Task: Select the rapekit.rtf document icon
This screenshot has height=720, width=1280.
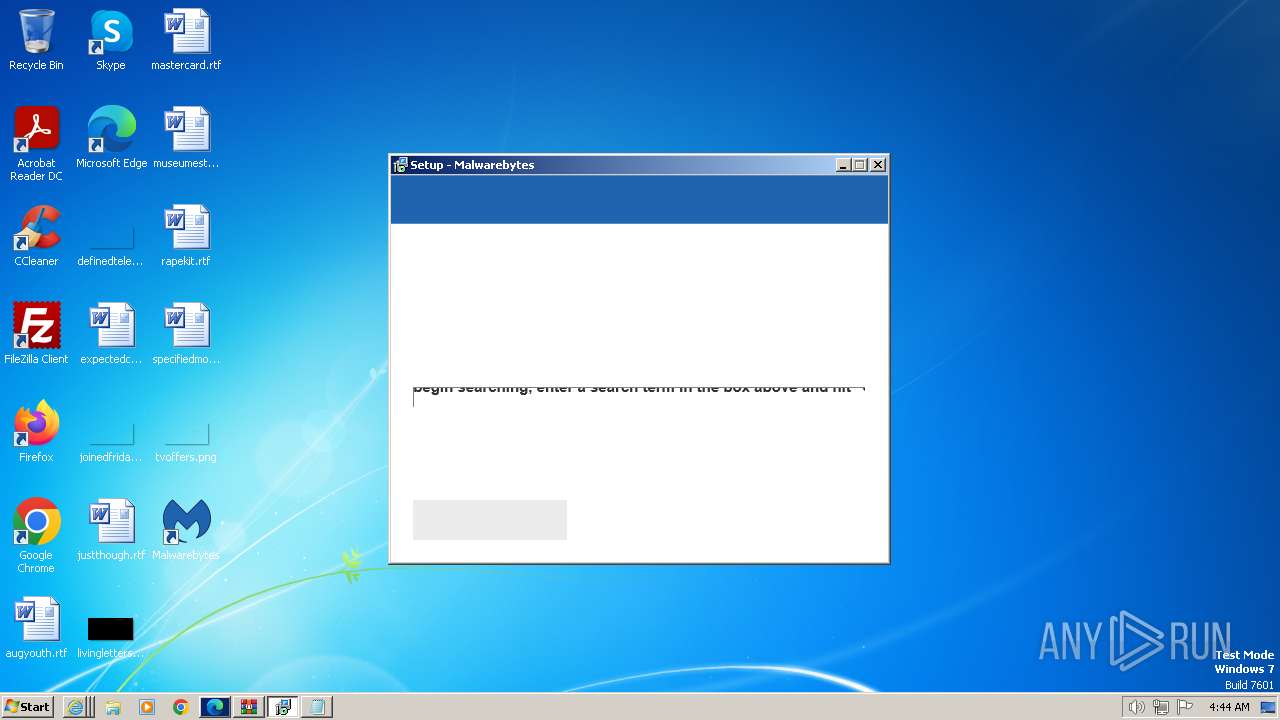Action: point(186,236)
